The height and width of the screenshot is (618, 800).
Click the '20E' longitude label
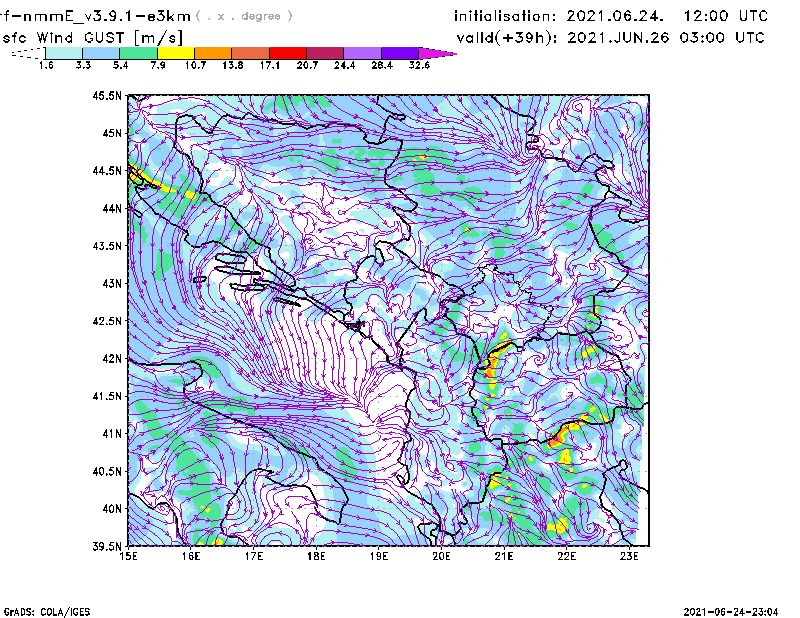pyautogui.click(x=441, y=556)
